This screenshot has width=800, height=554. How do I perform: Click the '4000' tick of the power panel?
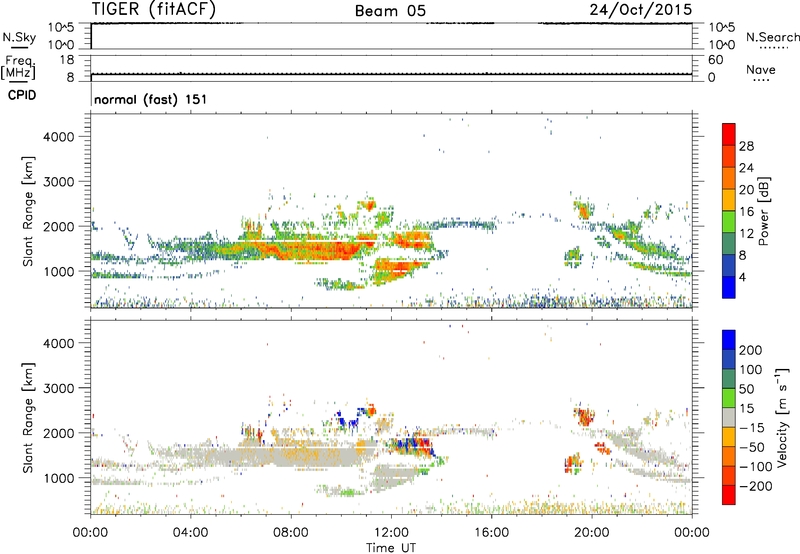(59, 137)
